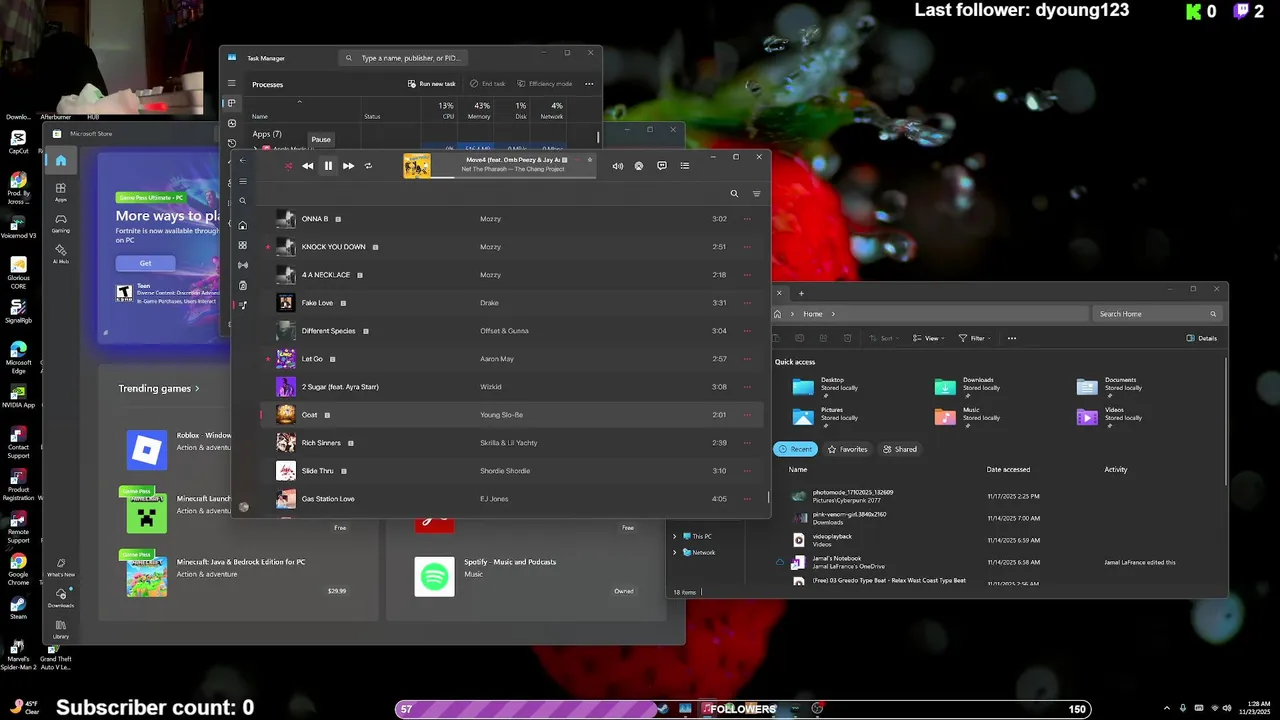1280x720 pixels.
Task: Click the now-playing progress bar in Apple Music
Action: click(x=514, y=177)
